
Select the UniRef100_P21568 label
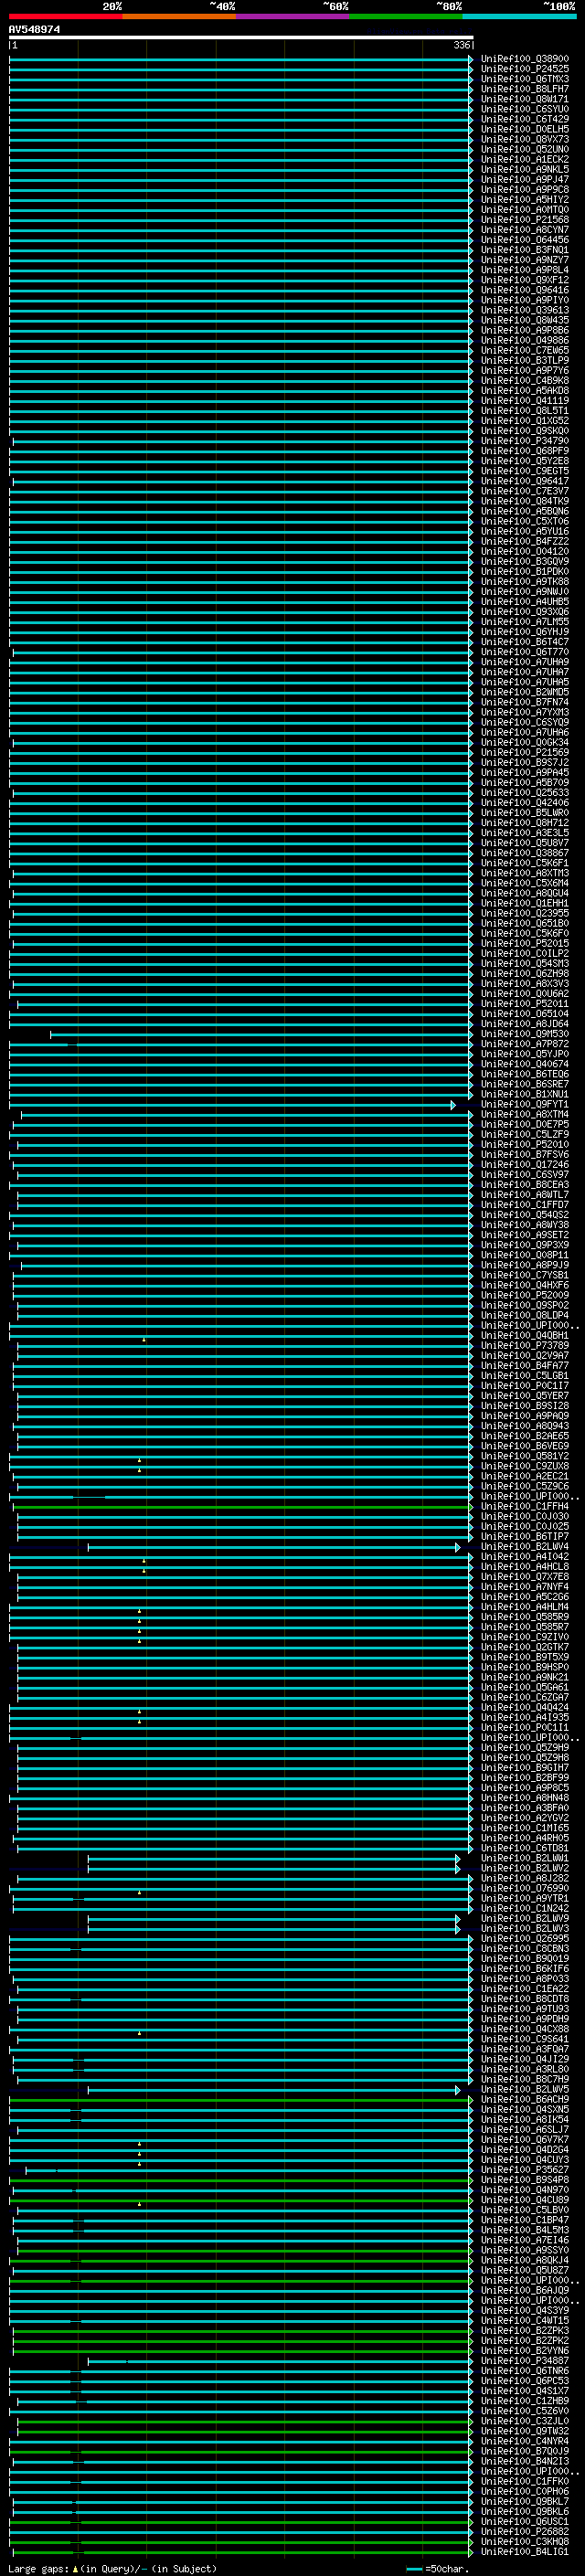[525, 220]
